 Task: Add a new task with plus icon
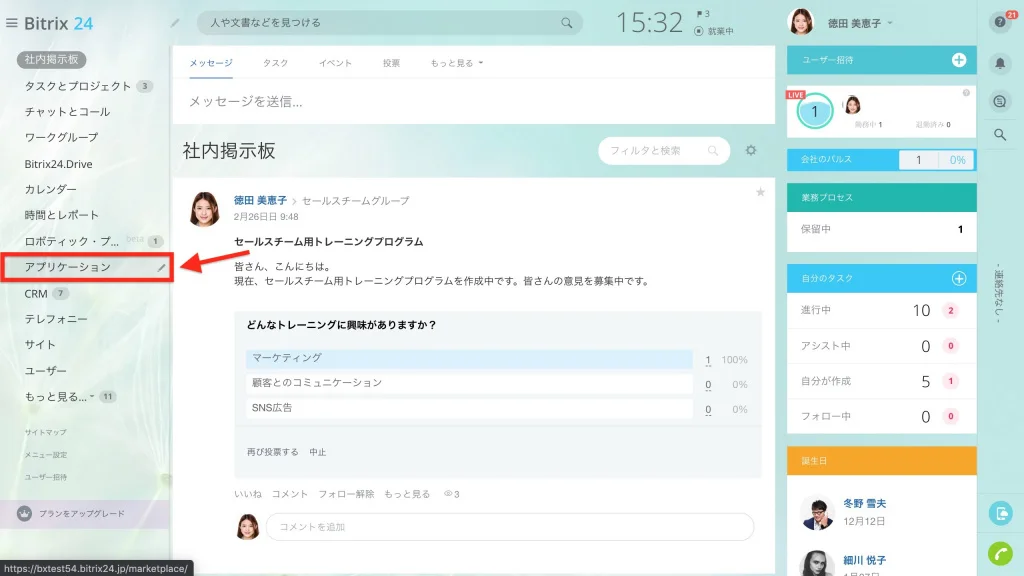[959, 278]
